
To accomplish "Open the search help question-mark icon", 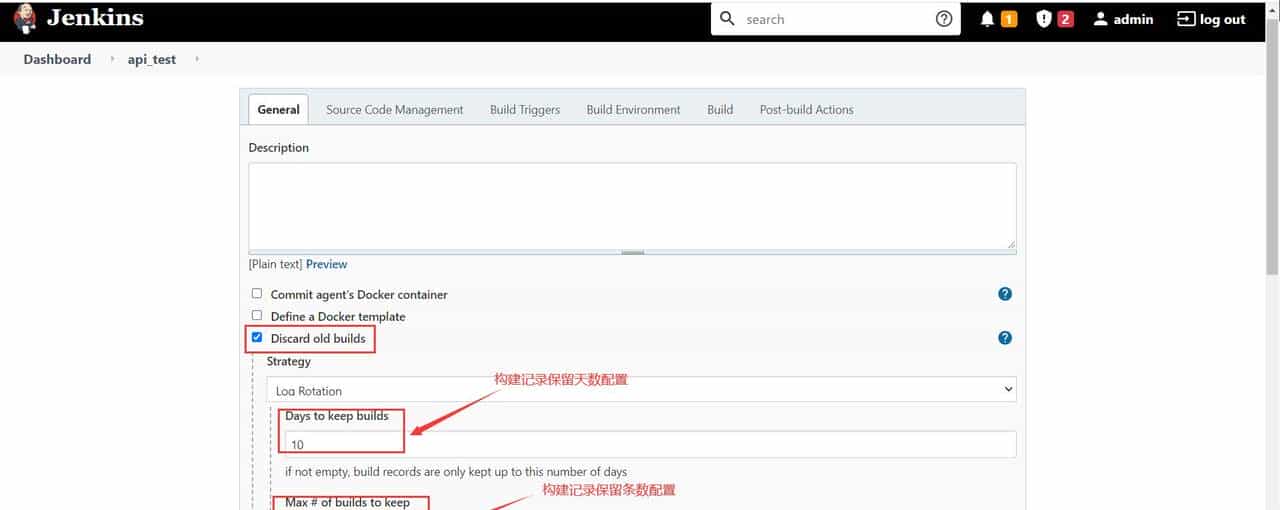I will coord(944,19).
